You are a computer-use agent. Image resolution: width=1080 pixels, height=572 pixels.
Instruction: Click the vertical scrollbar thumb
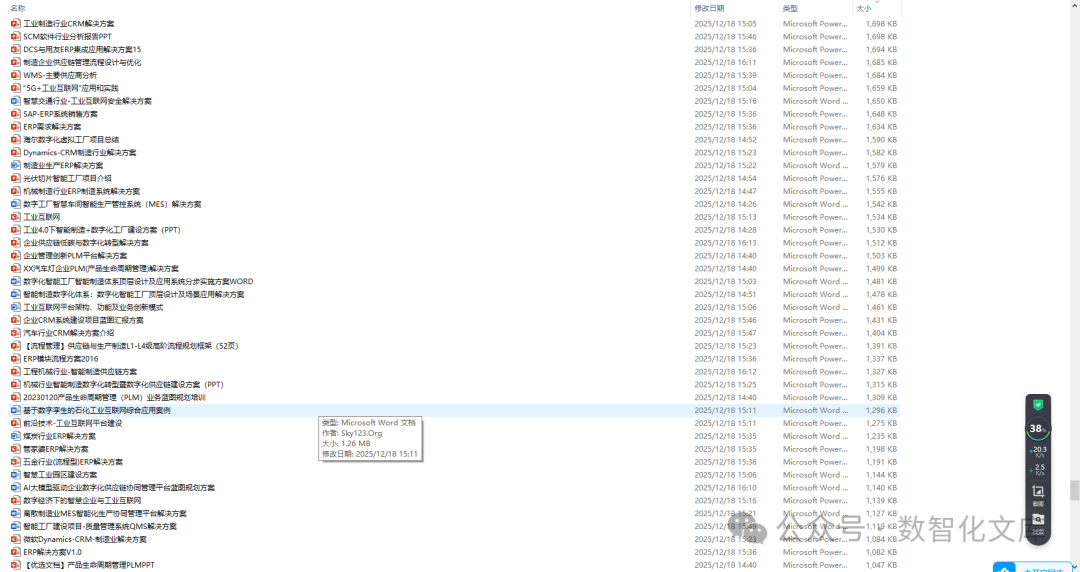tap(1074, 490)
